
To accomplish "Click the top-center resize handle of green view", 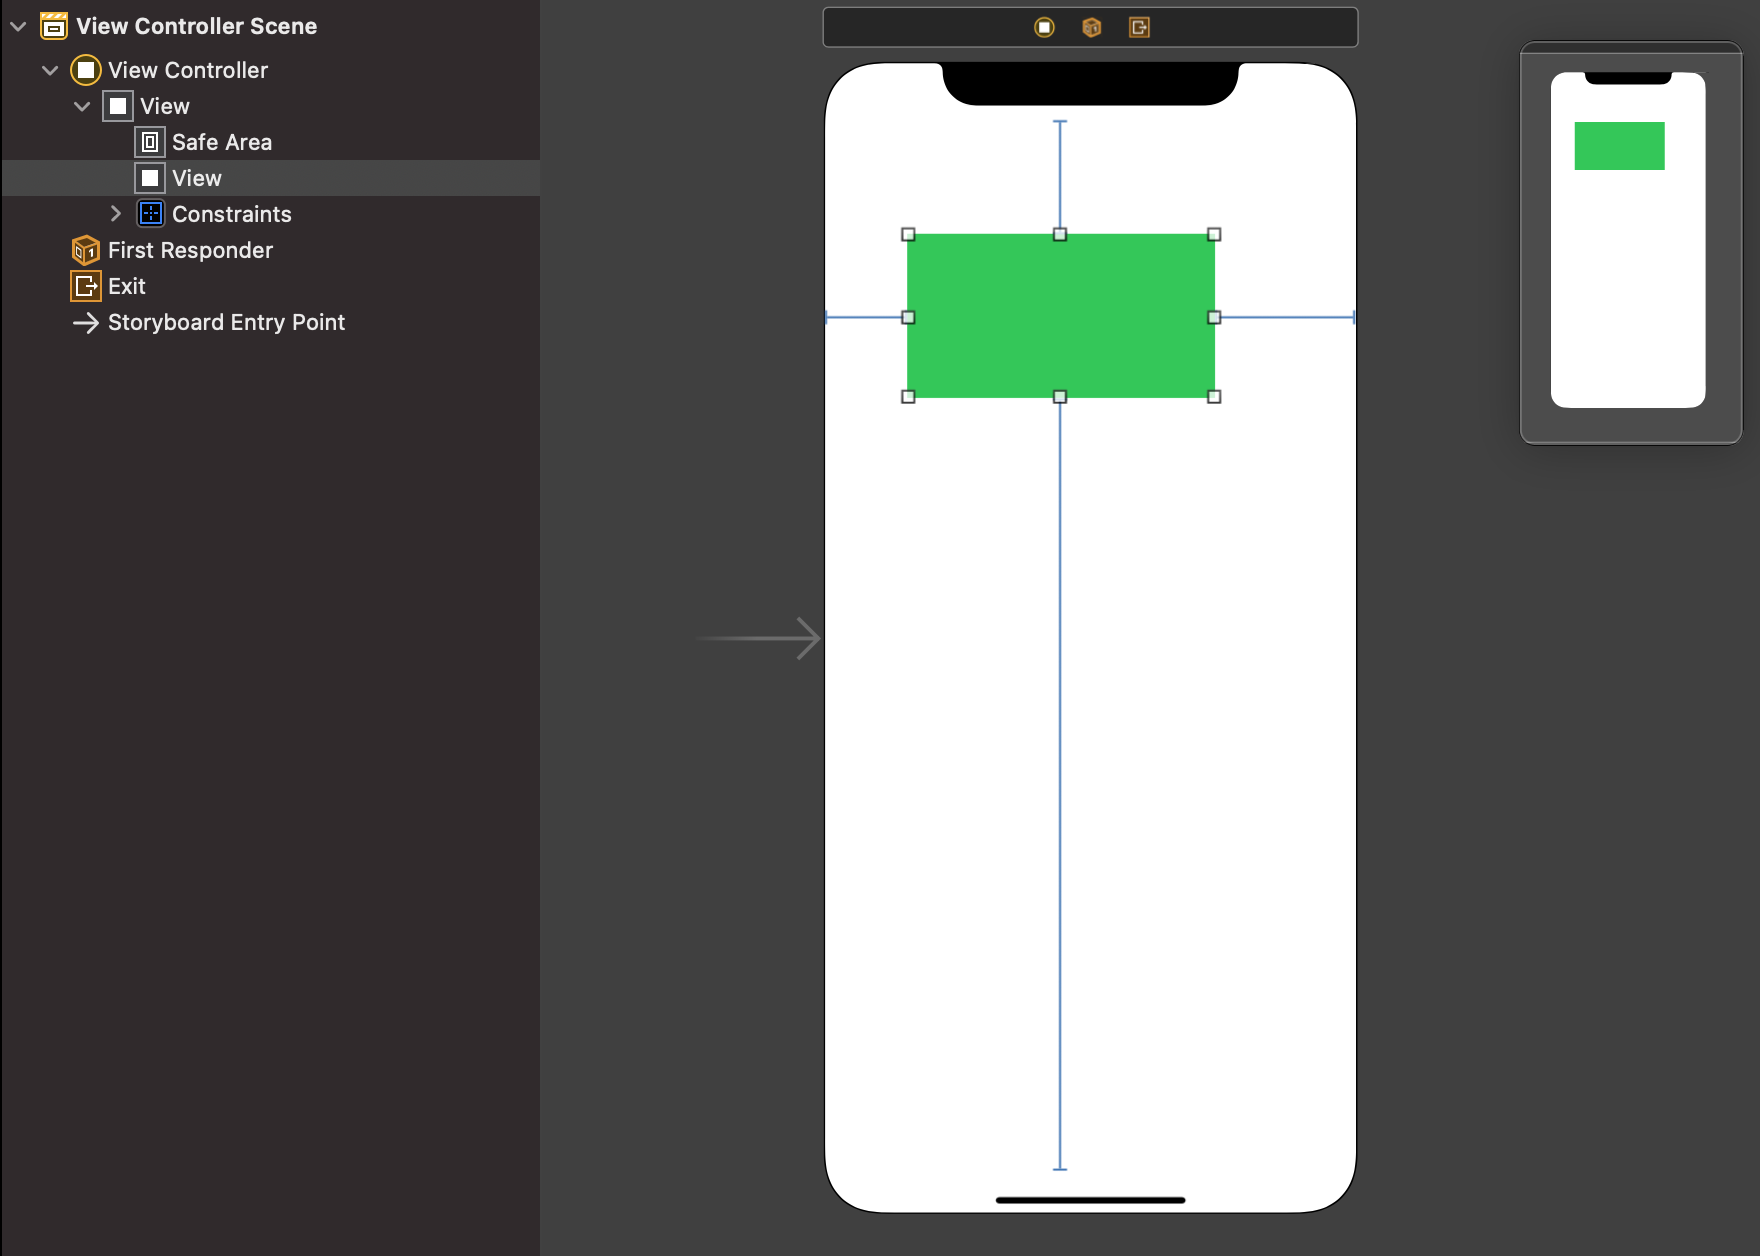I will pyautogui.click(x=1060, y=234).
